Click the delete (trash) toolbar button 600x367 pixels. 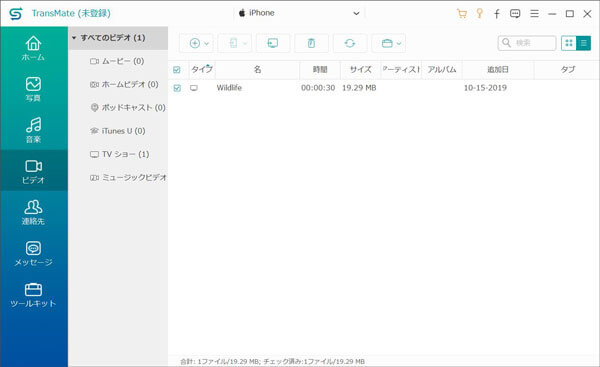pos(311,43)
